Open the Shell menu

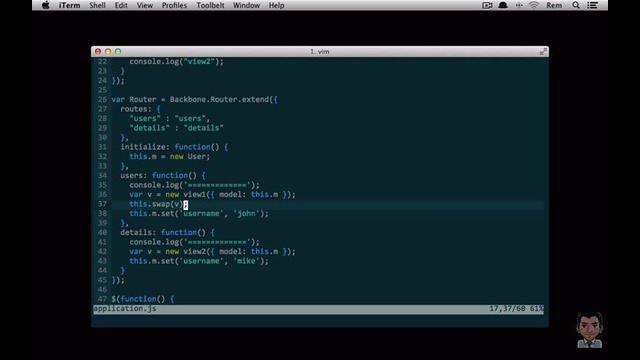[98, 5]
